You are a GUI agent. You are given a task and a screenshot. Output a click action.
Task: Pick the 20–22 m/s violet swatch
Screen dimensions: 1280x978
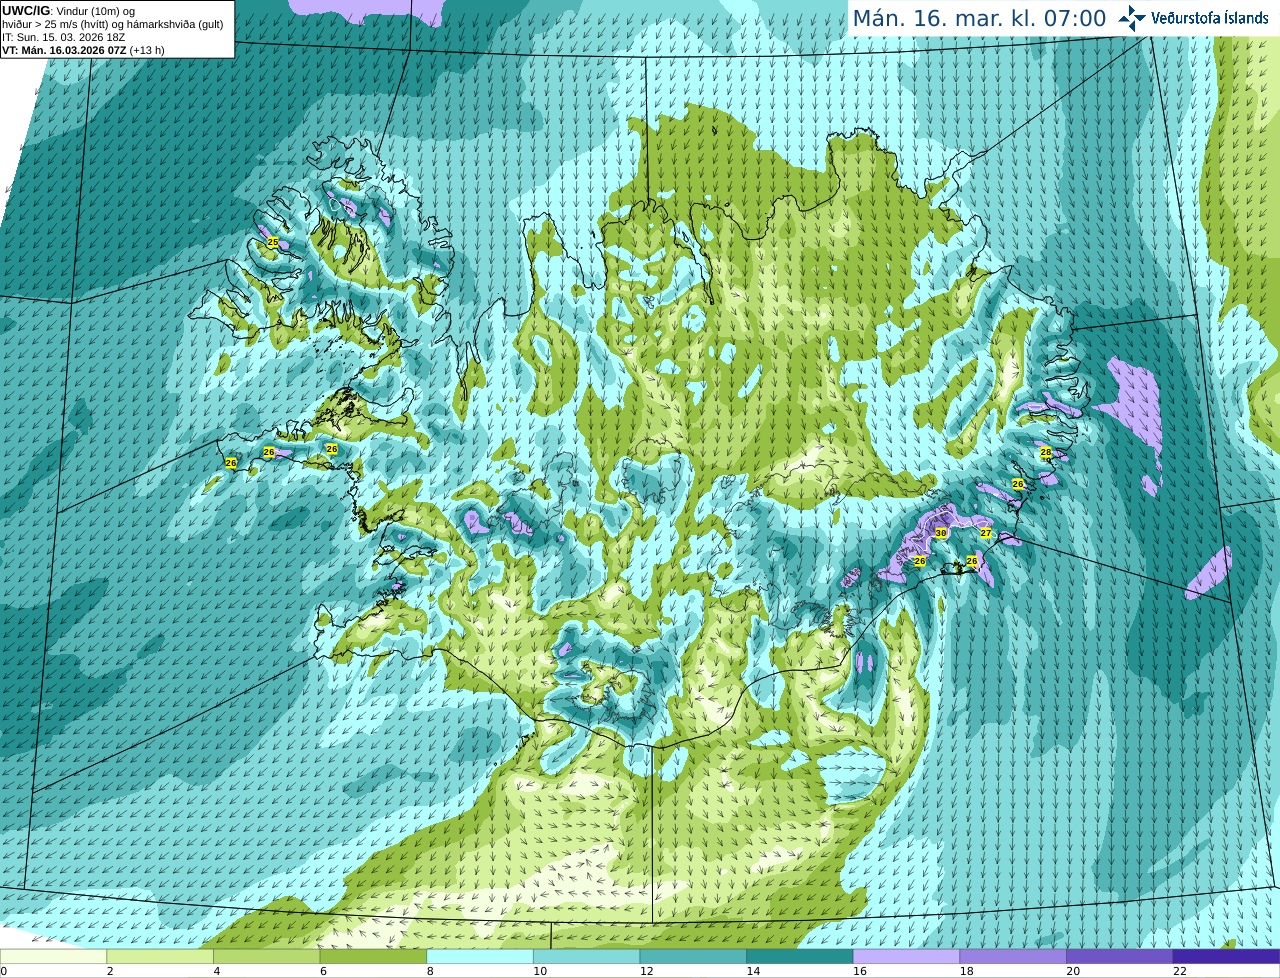(x=1120, y=956)
